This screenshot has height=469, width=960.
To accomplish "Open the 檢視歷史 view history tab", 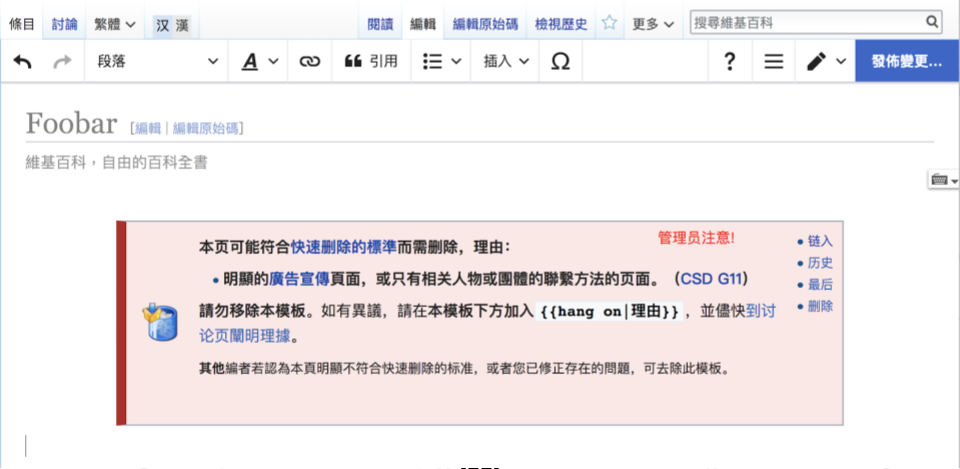I will 561,24.
